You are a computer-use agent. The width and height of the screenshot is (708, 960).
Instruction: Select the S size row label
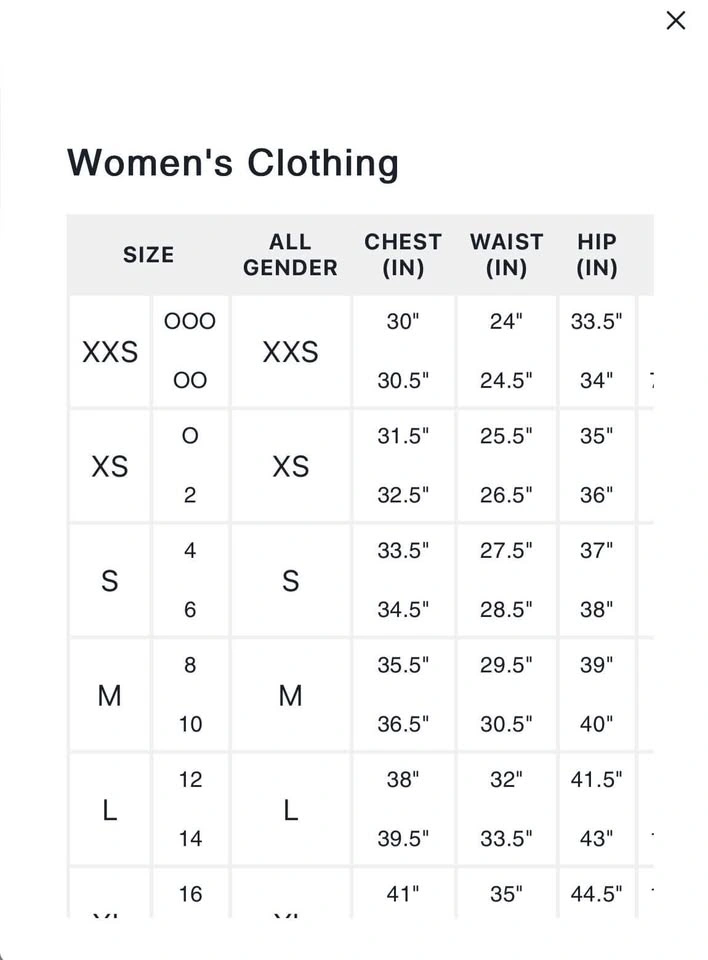click(x=110, y=581)
